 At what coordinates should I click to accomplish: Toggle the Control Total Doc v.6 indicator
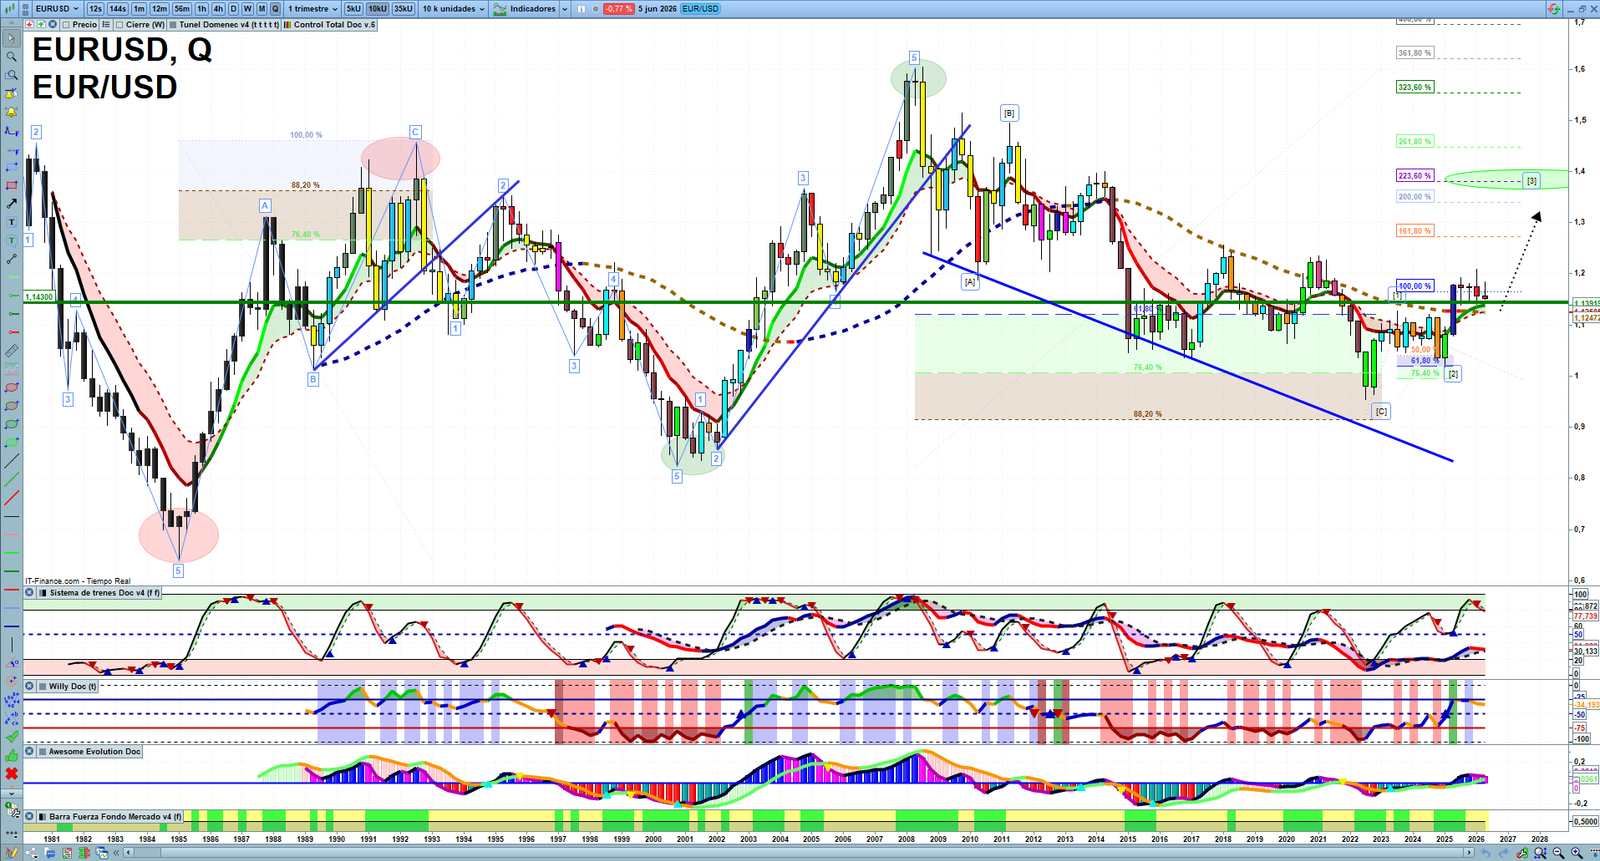click(287, 25)
